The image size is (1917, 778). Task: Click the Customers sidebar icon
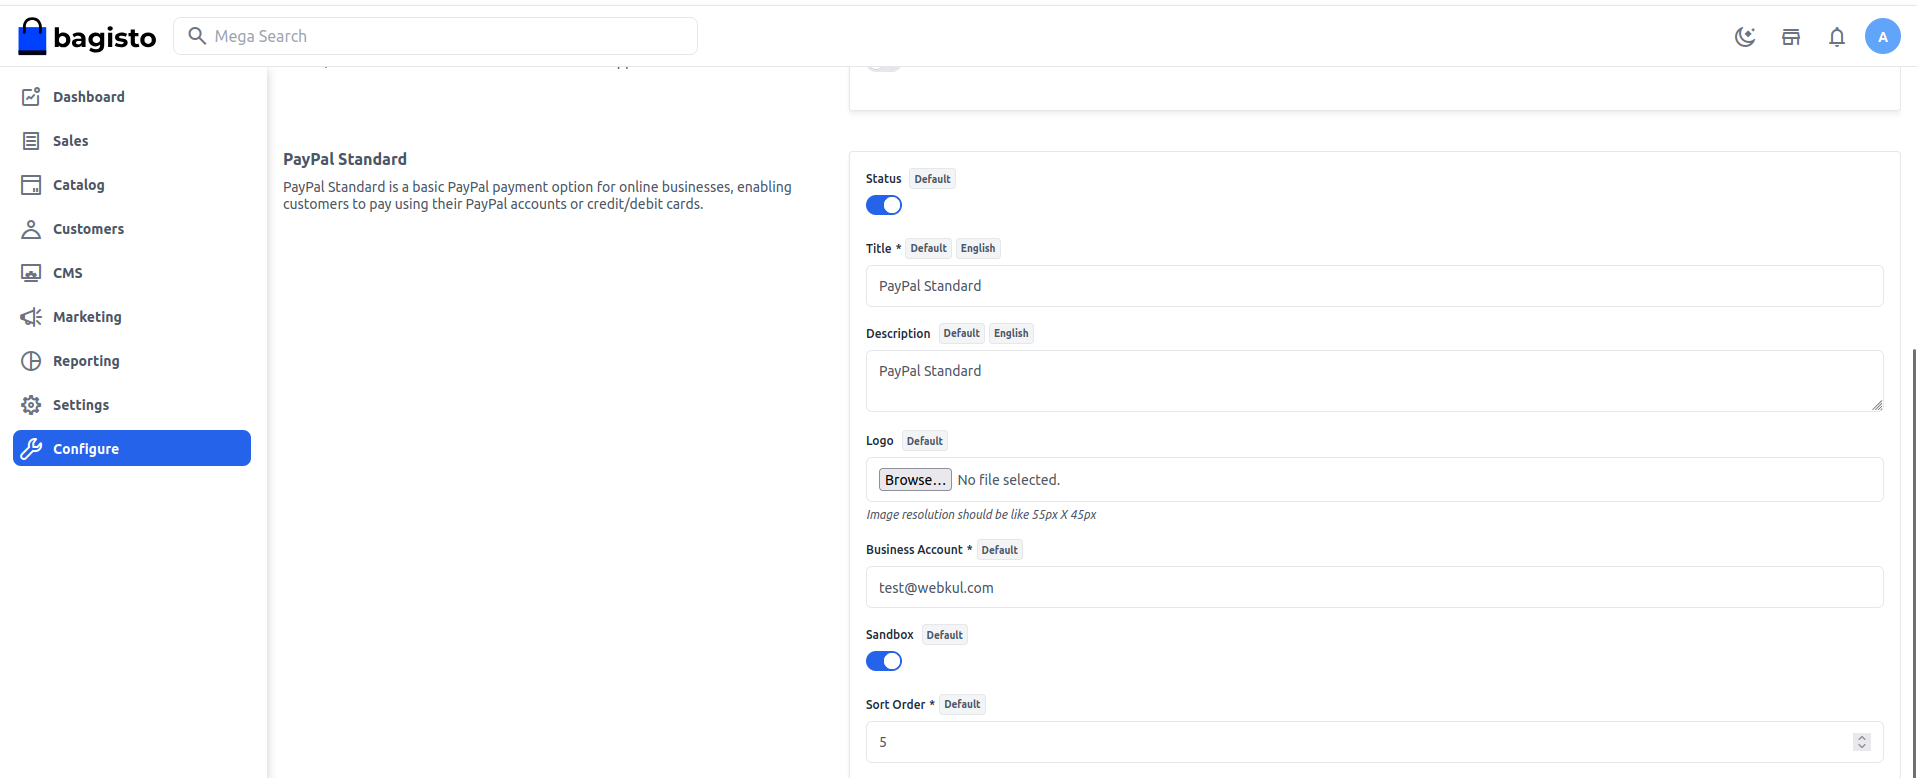[x=31, y=229]
